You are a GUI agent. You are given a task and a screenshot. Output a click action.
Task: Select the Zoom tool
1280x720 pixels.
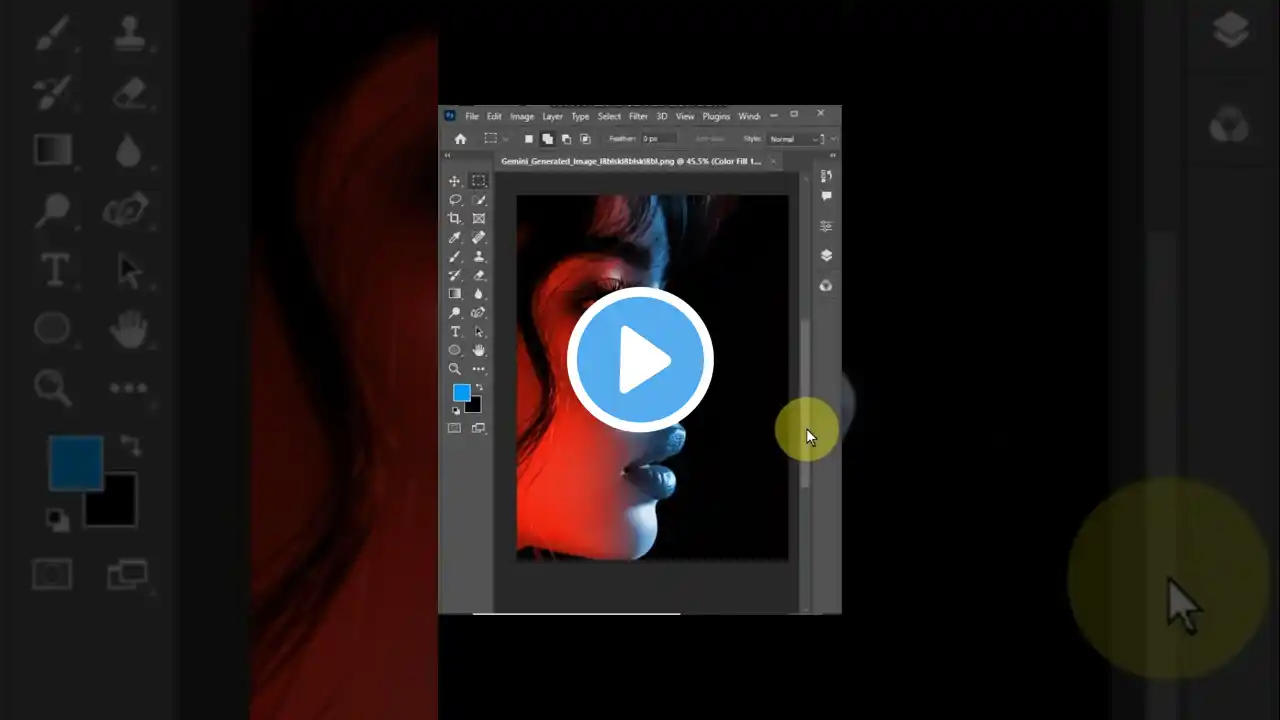point(455,369)
